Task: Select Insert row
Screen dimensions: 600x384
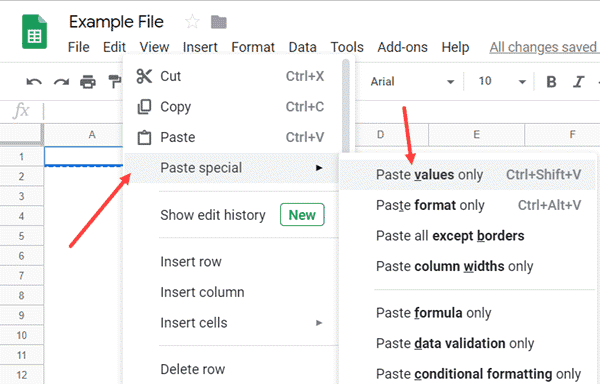Action: (x=231, y=262)
